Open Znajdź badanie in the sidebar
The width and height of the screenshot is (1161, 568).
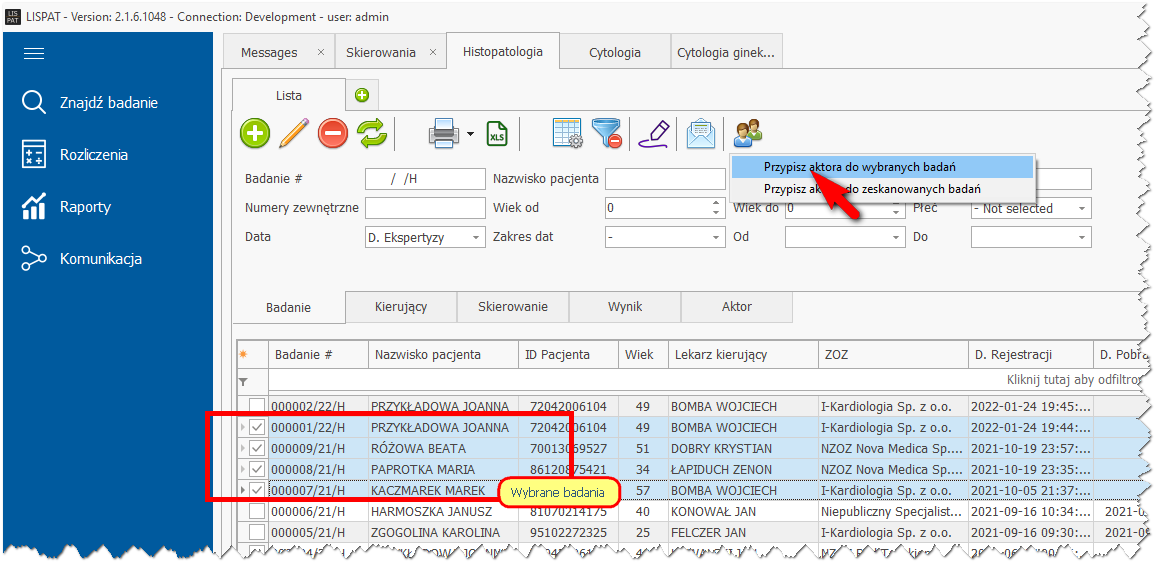(x=108, y=103)
